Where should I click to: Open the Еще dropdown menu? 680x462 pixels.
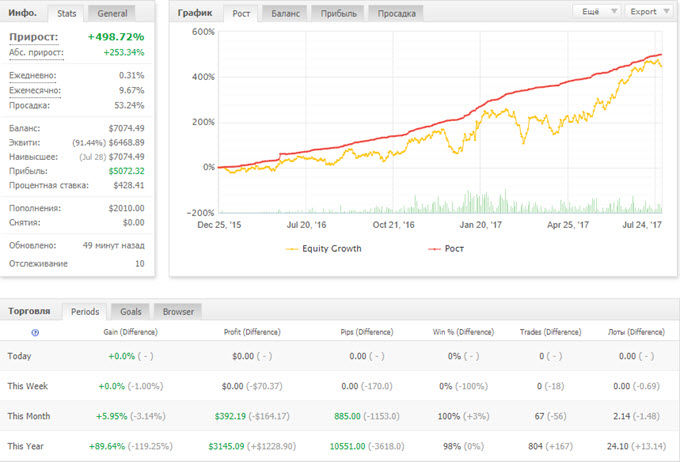click(x=597, y=11)
